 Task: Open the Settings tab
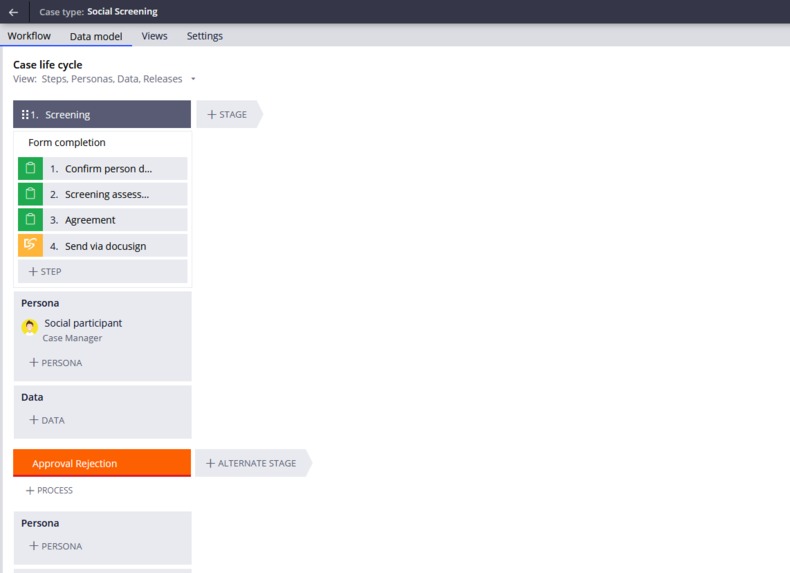tap(205, 36)
